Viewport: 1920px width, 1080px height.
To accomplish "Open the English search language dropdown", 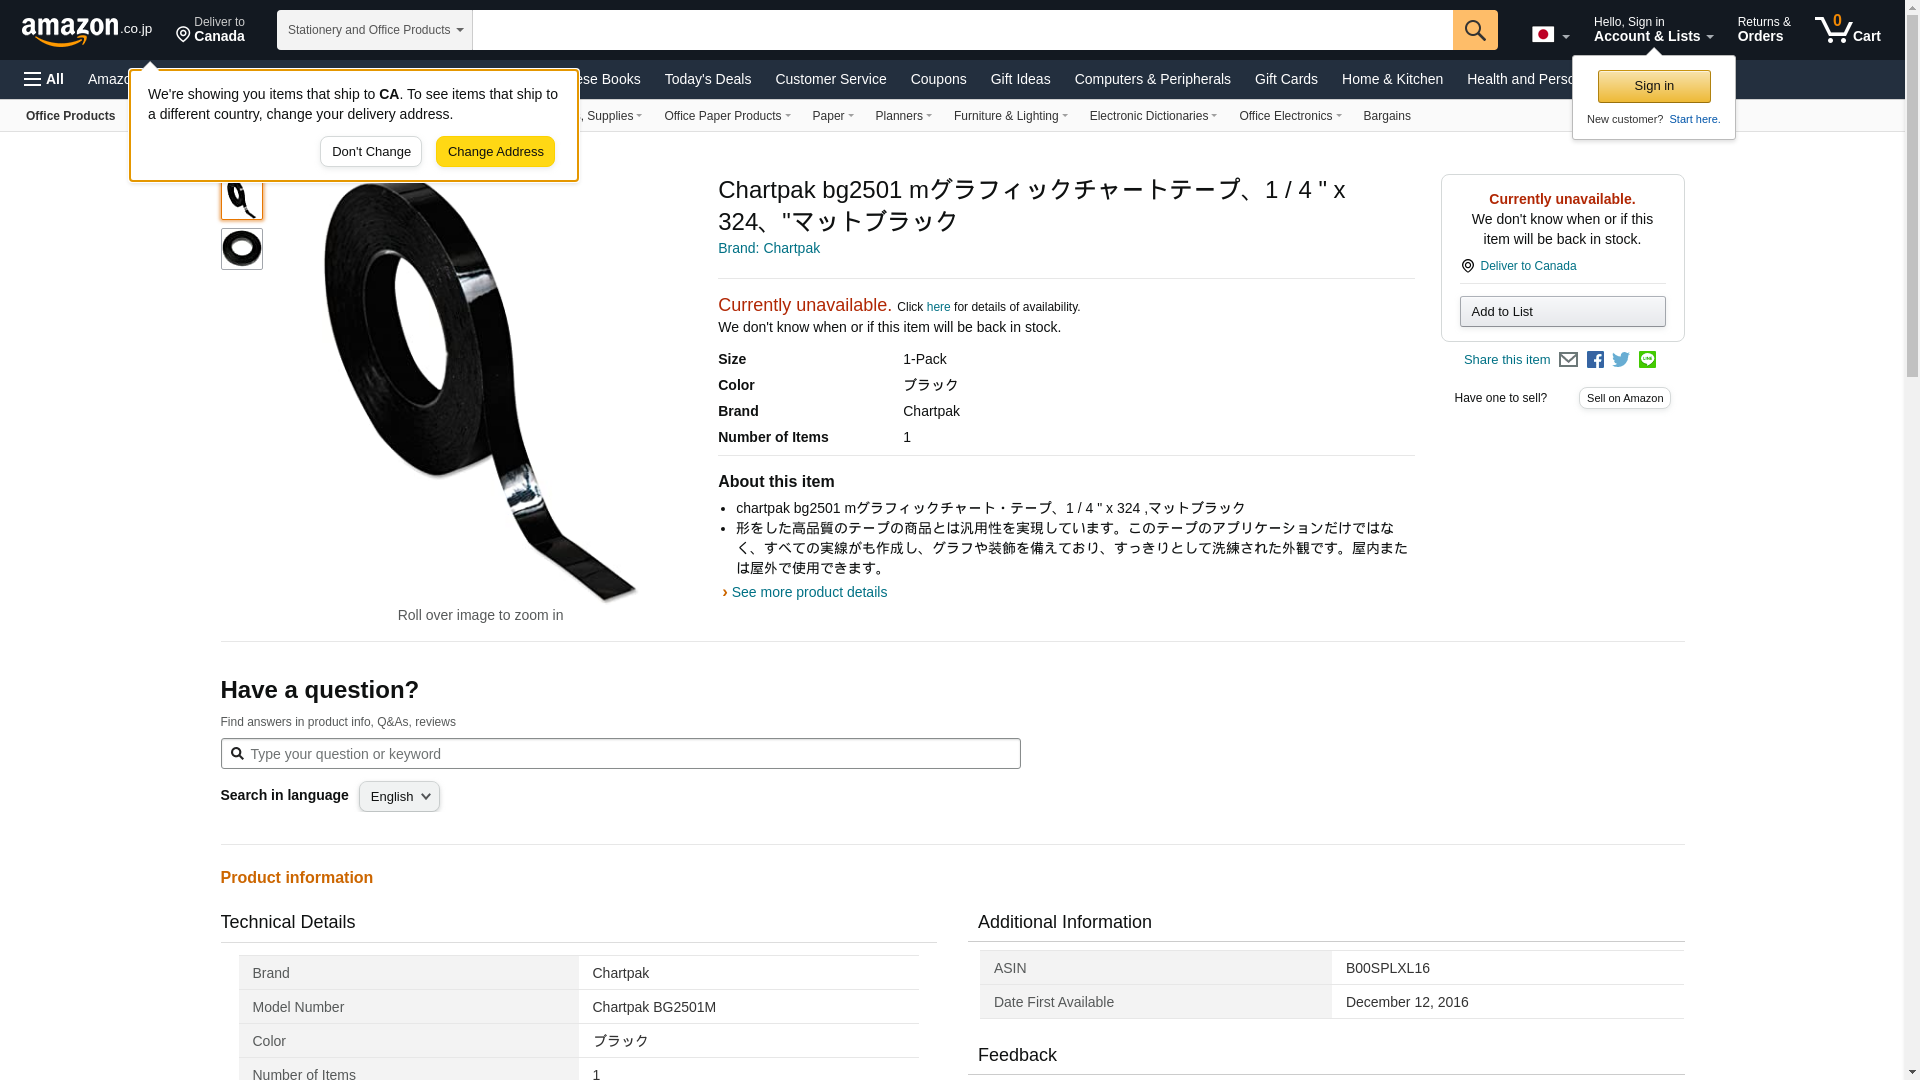I will tap(399, 797).
